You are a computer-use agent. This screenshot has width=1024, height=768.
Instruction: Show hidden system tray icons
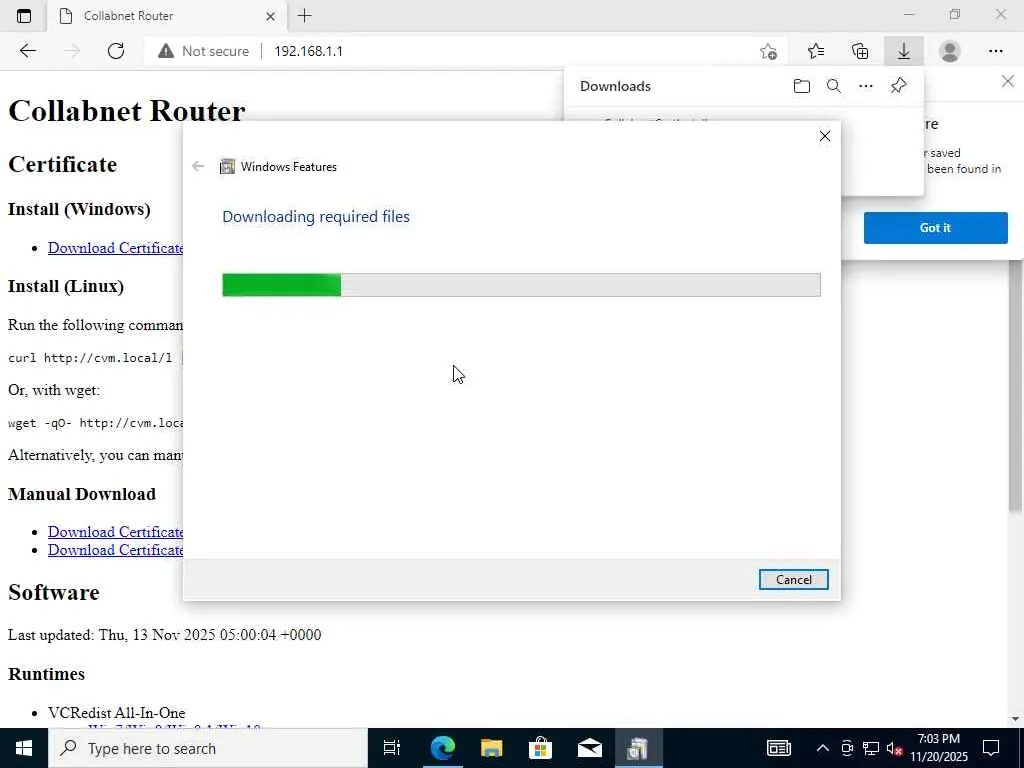[823, 748]
